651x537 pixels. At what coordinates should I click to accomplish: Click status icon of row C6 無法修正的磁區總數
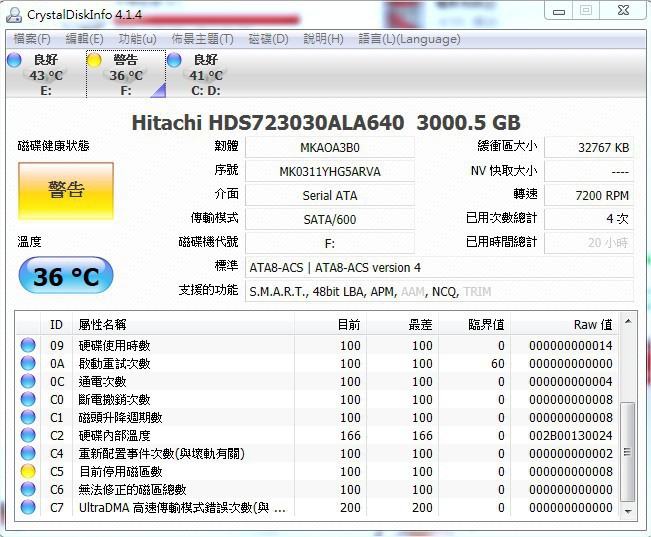click(28, 489)
